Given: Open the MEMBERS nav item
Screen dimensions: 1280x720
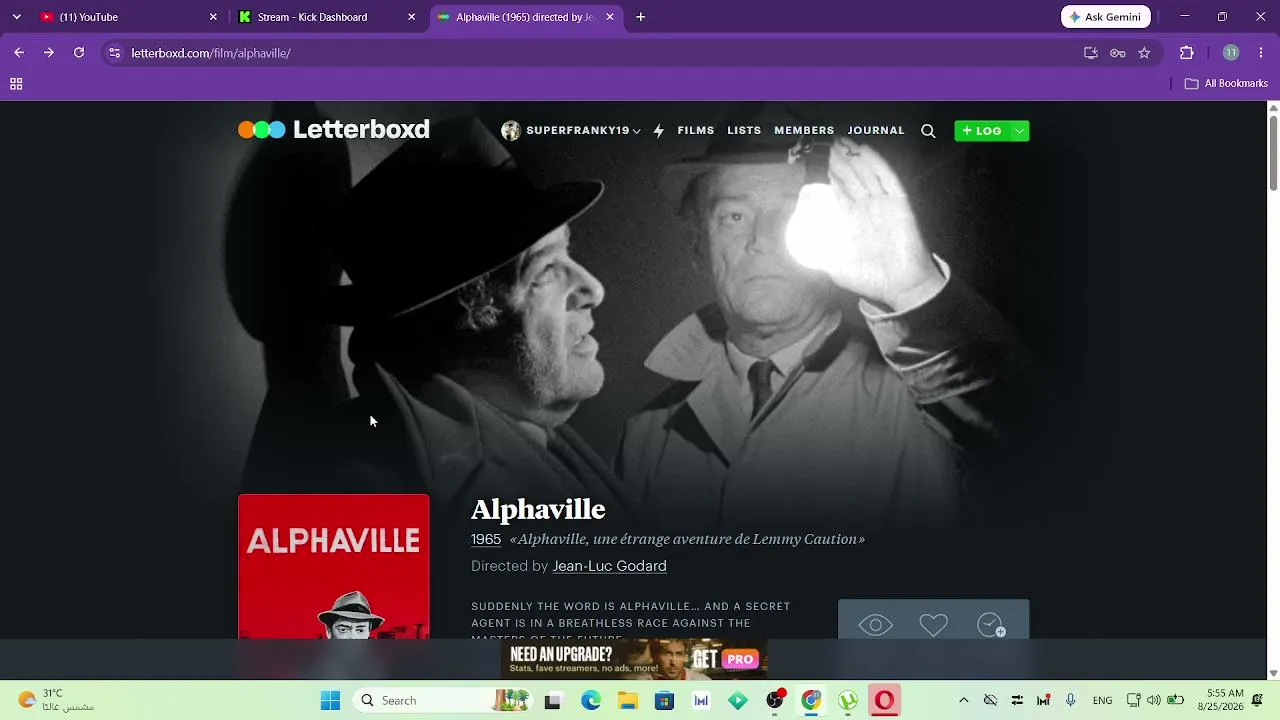Looking at the screenshot, I should click(804, 131).
